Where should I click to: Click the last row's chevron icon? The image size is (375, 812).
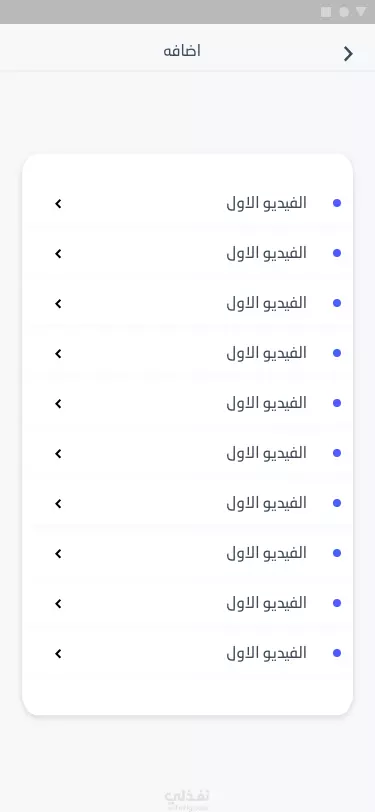[x=59, y=654]
